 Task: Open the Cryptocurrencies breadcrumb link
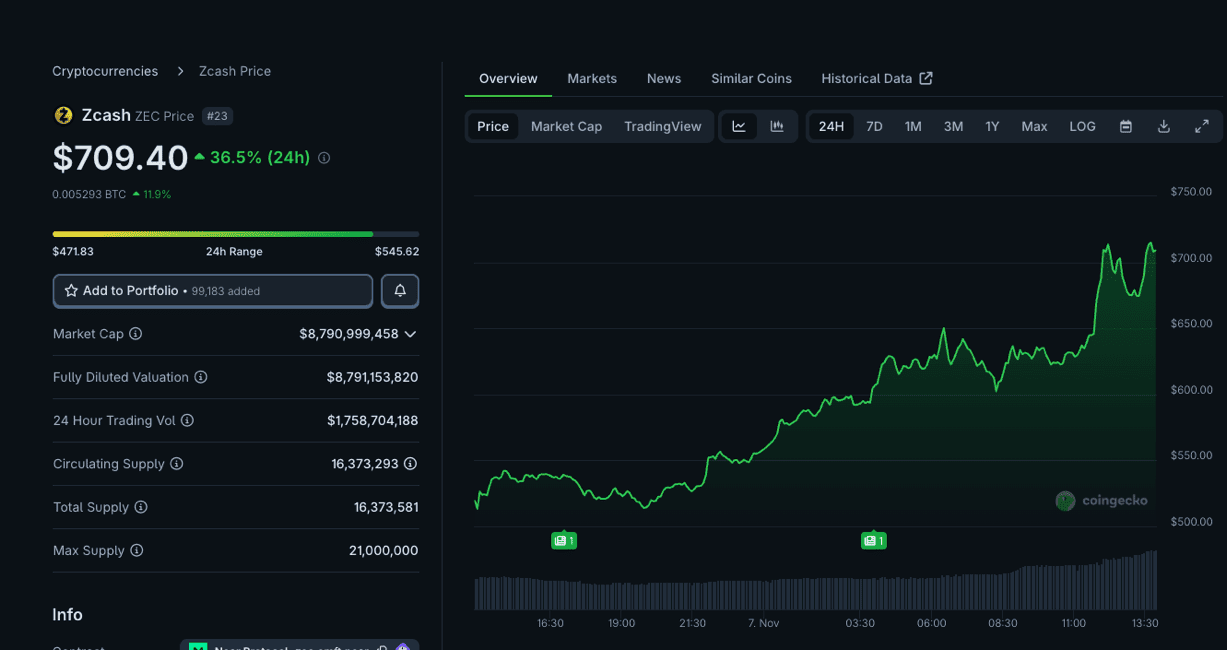click(x=105, y=71)
